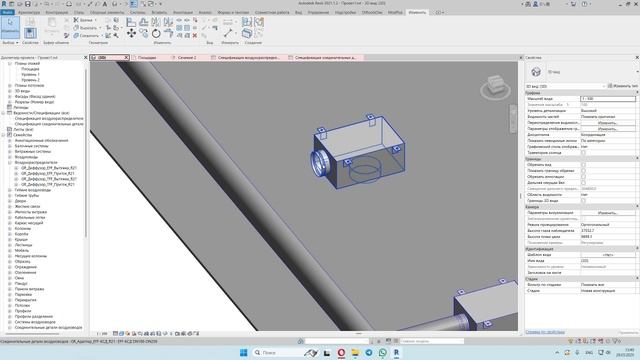Select Mirror draw axis tool

click(x=168, y=22)
